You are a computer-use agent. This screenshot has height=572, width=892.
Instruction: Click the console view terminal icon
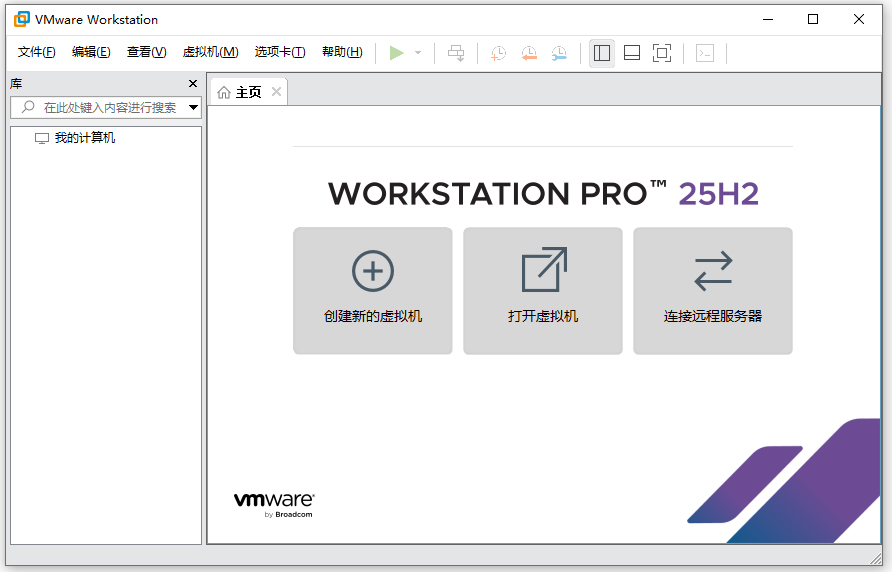[705, 53]
